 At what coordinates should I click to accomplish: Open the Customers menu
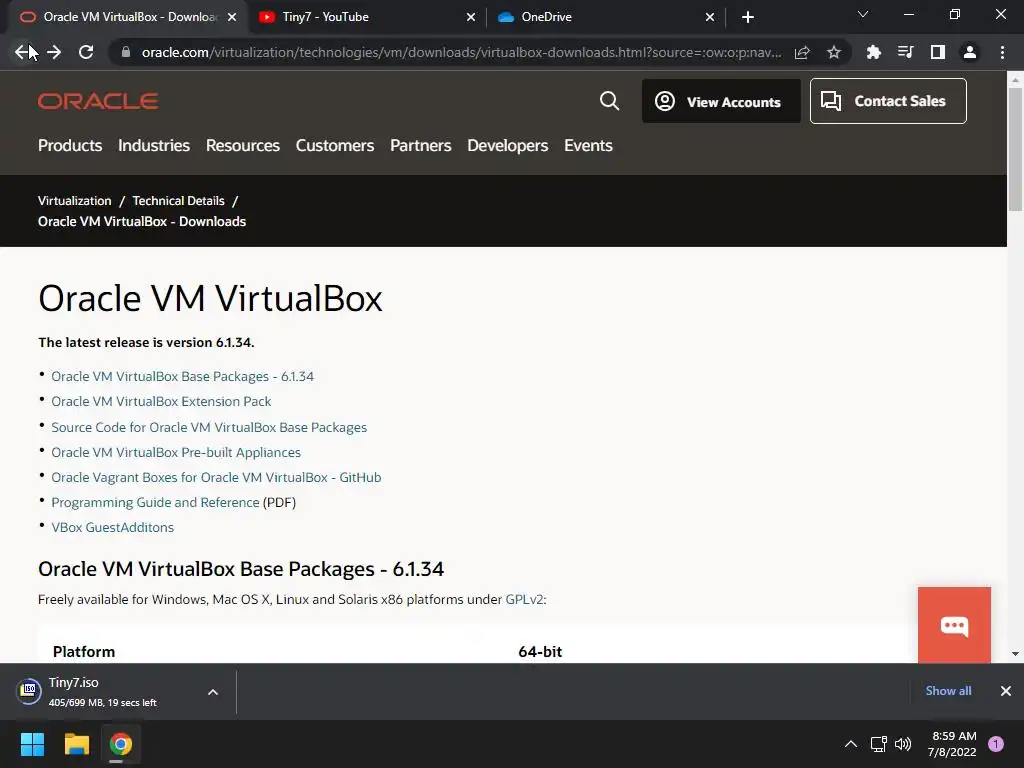(x=335, y=146)
